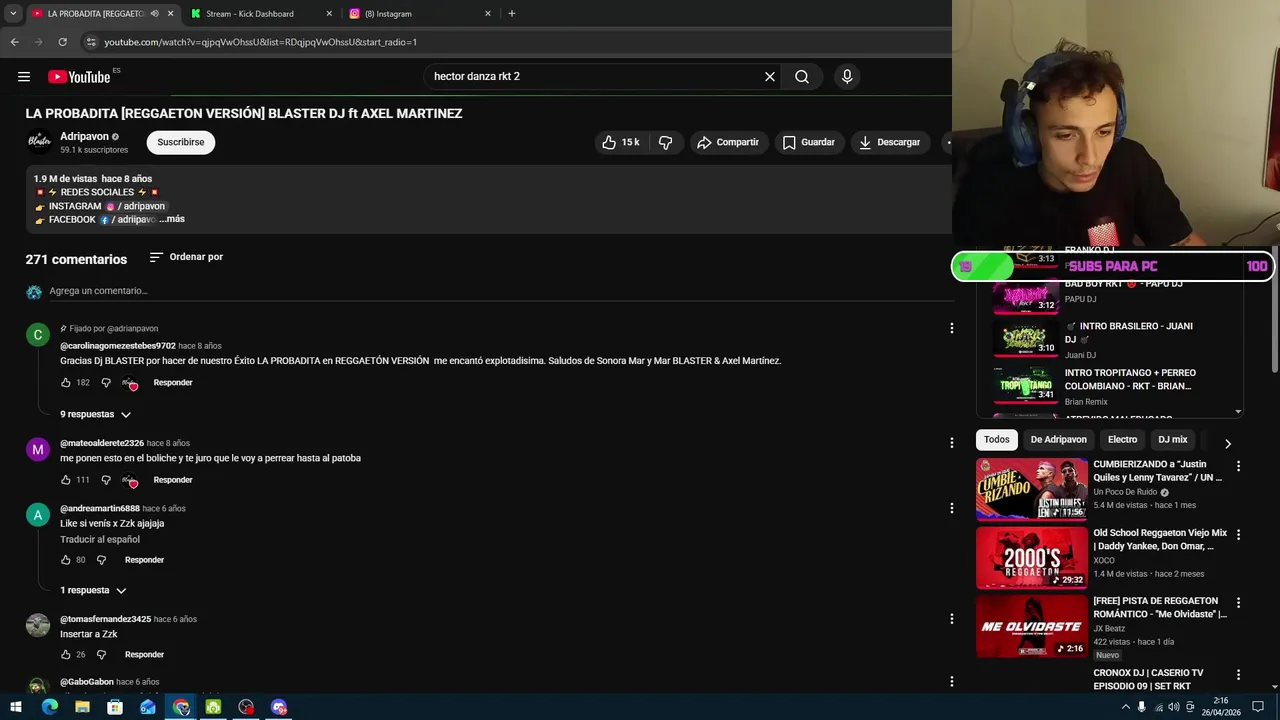This screenshot has height=720, width=1280.
Task: Open Old School Reggaeton Viejo Mix thumbnail
Action: [1031, 558]
